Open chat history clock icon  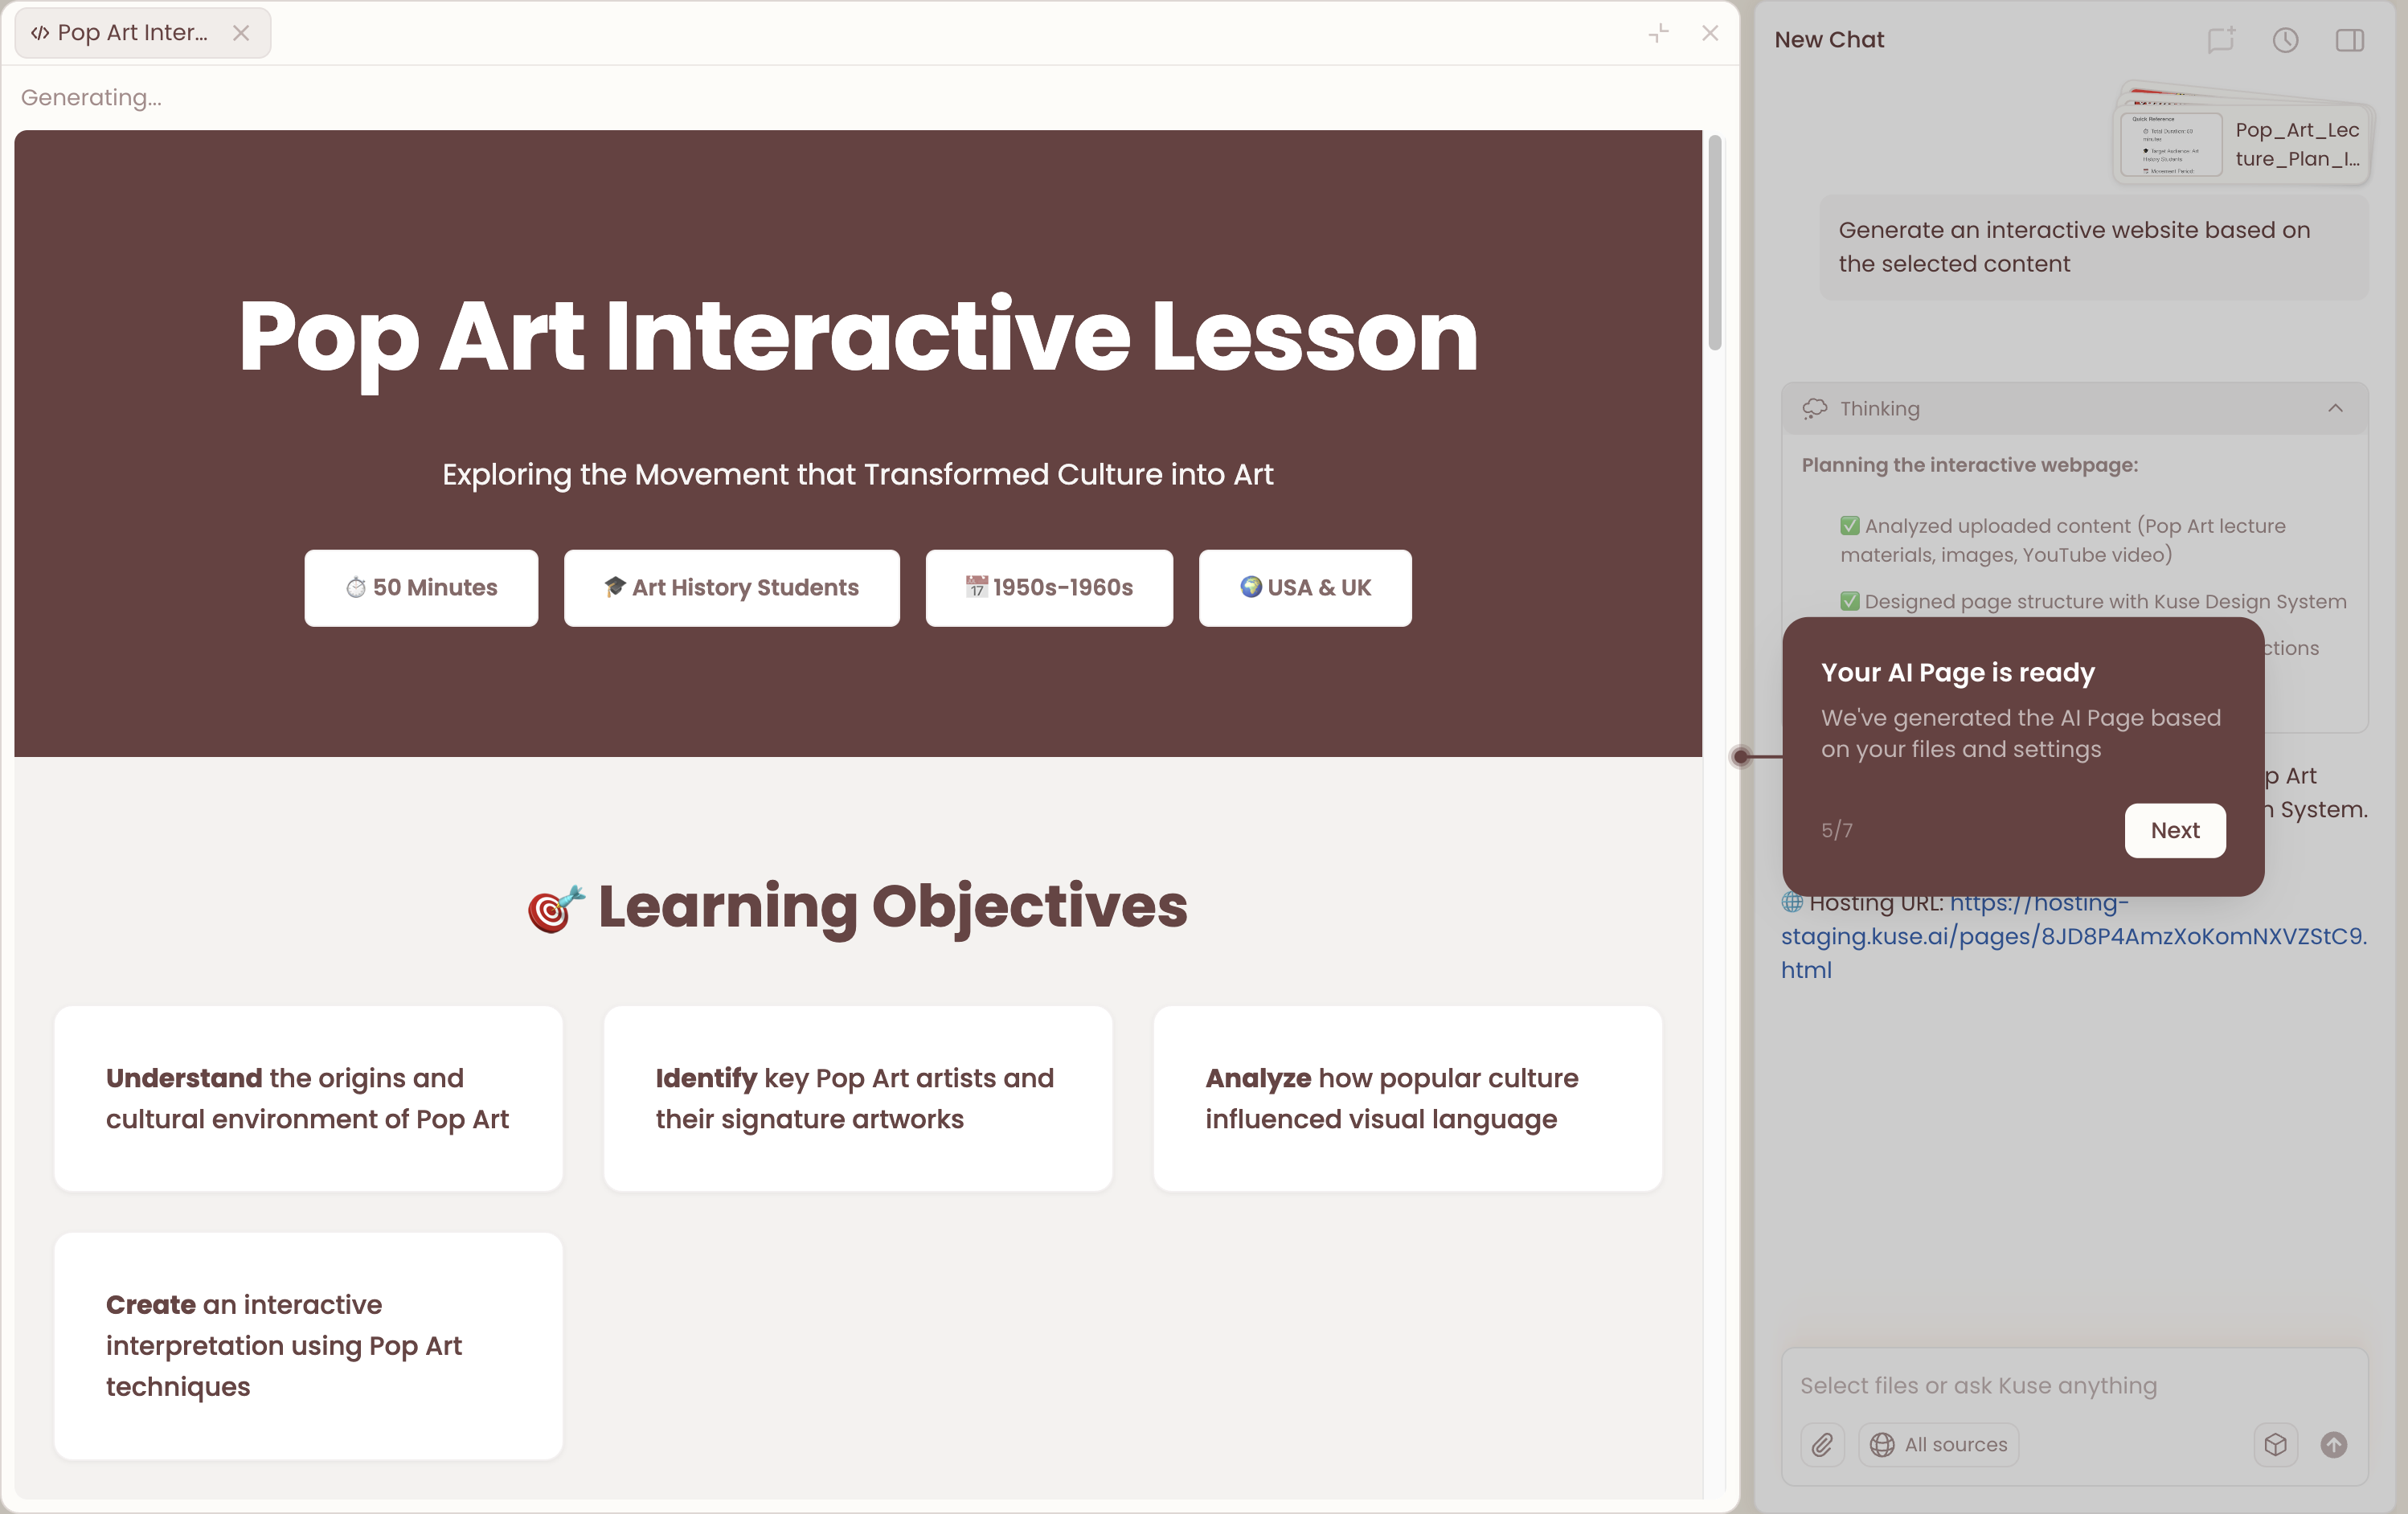pyautogui.click(x=2285, y=40)
